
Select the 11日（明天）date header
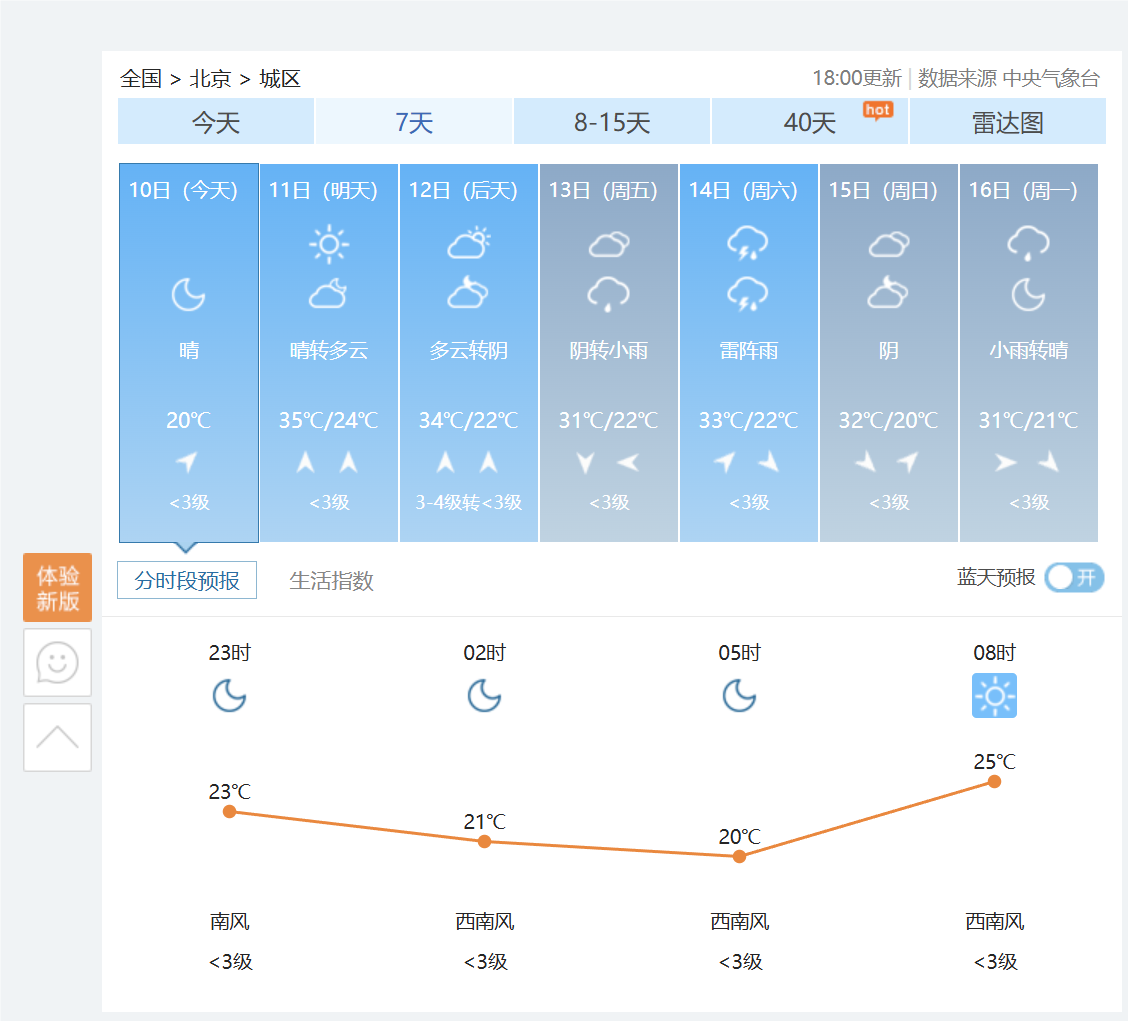pos(324,191)
